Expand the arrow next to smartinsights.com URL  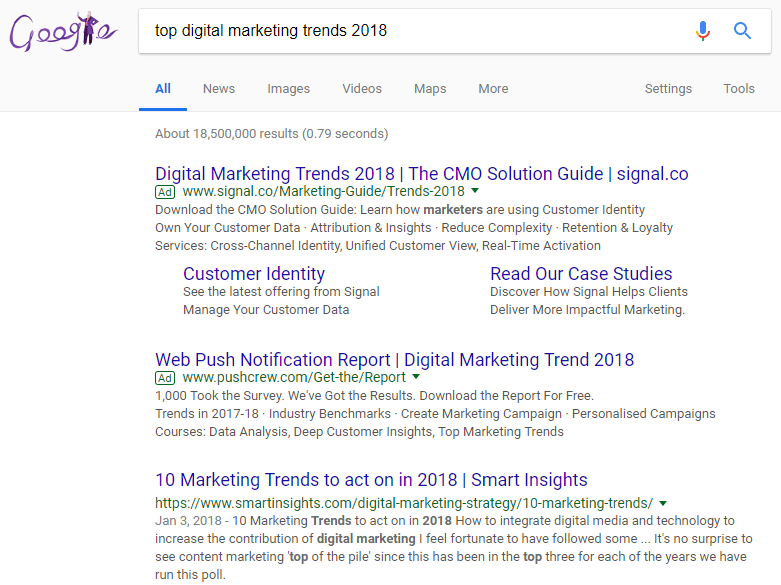[663, 503]
